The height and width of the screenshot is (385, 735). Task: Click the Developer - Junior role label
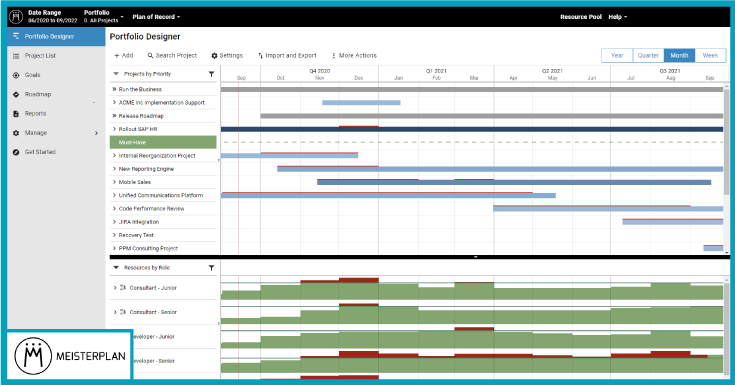154,337
